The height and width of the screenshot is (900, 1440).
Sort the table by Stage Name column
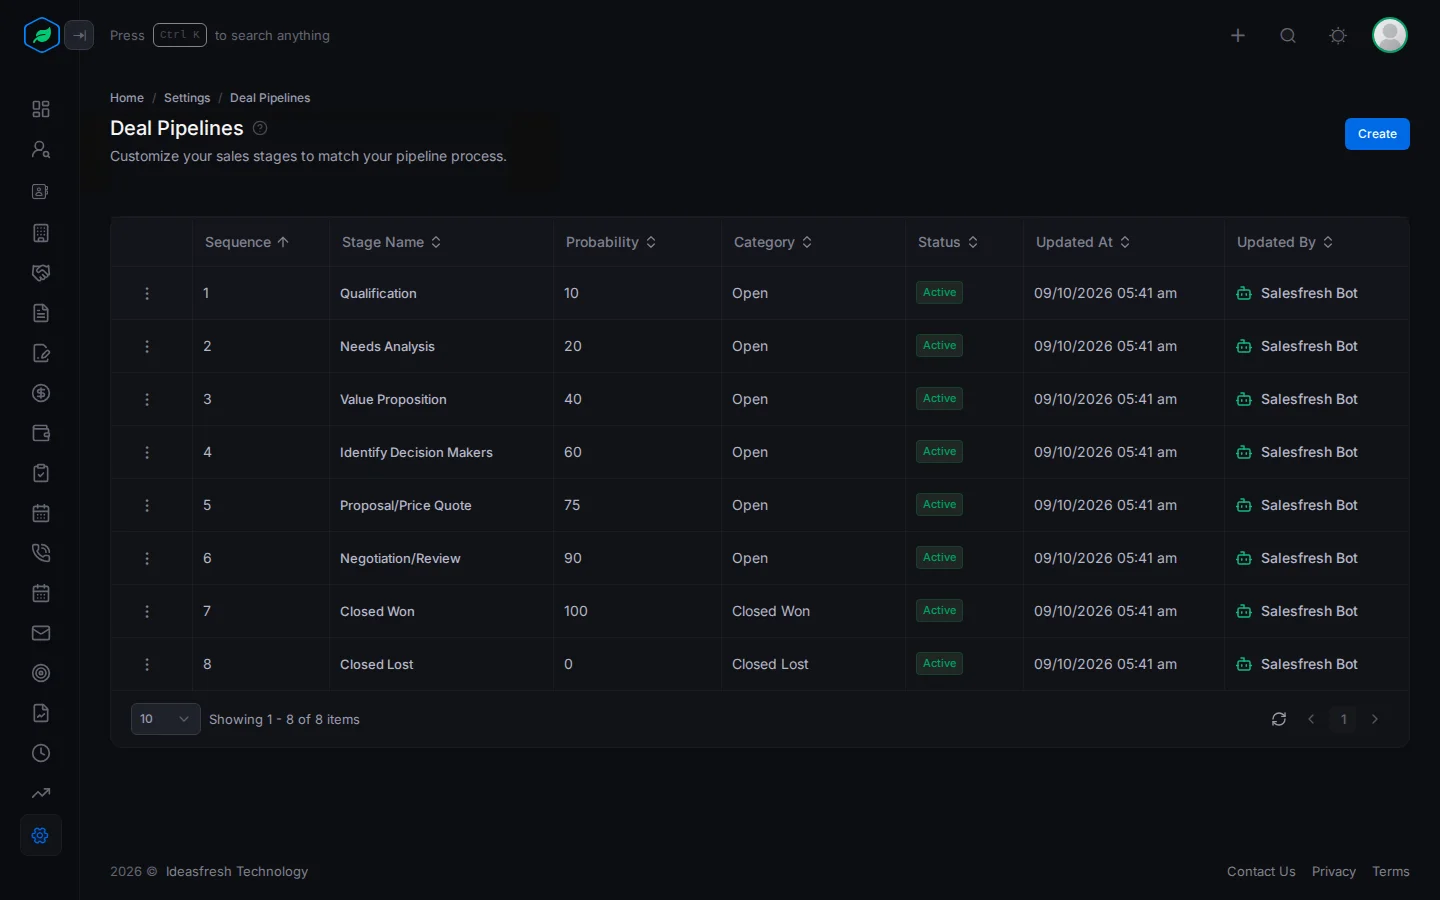tap(392, 242)
